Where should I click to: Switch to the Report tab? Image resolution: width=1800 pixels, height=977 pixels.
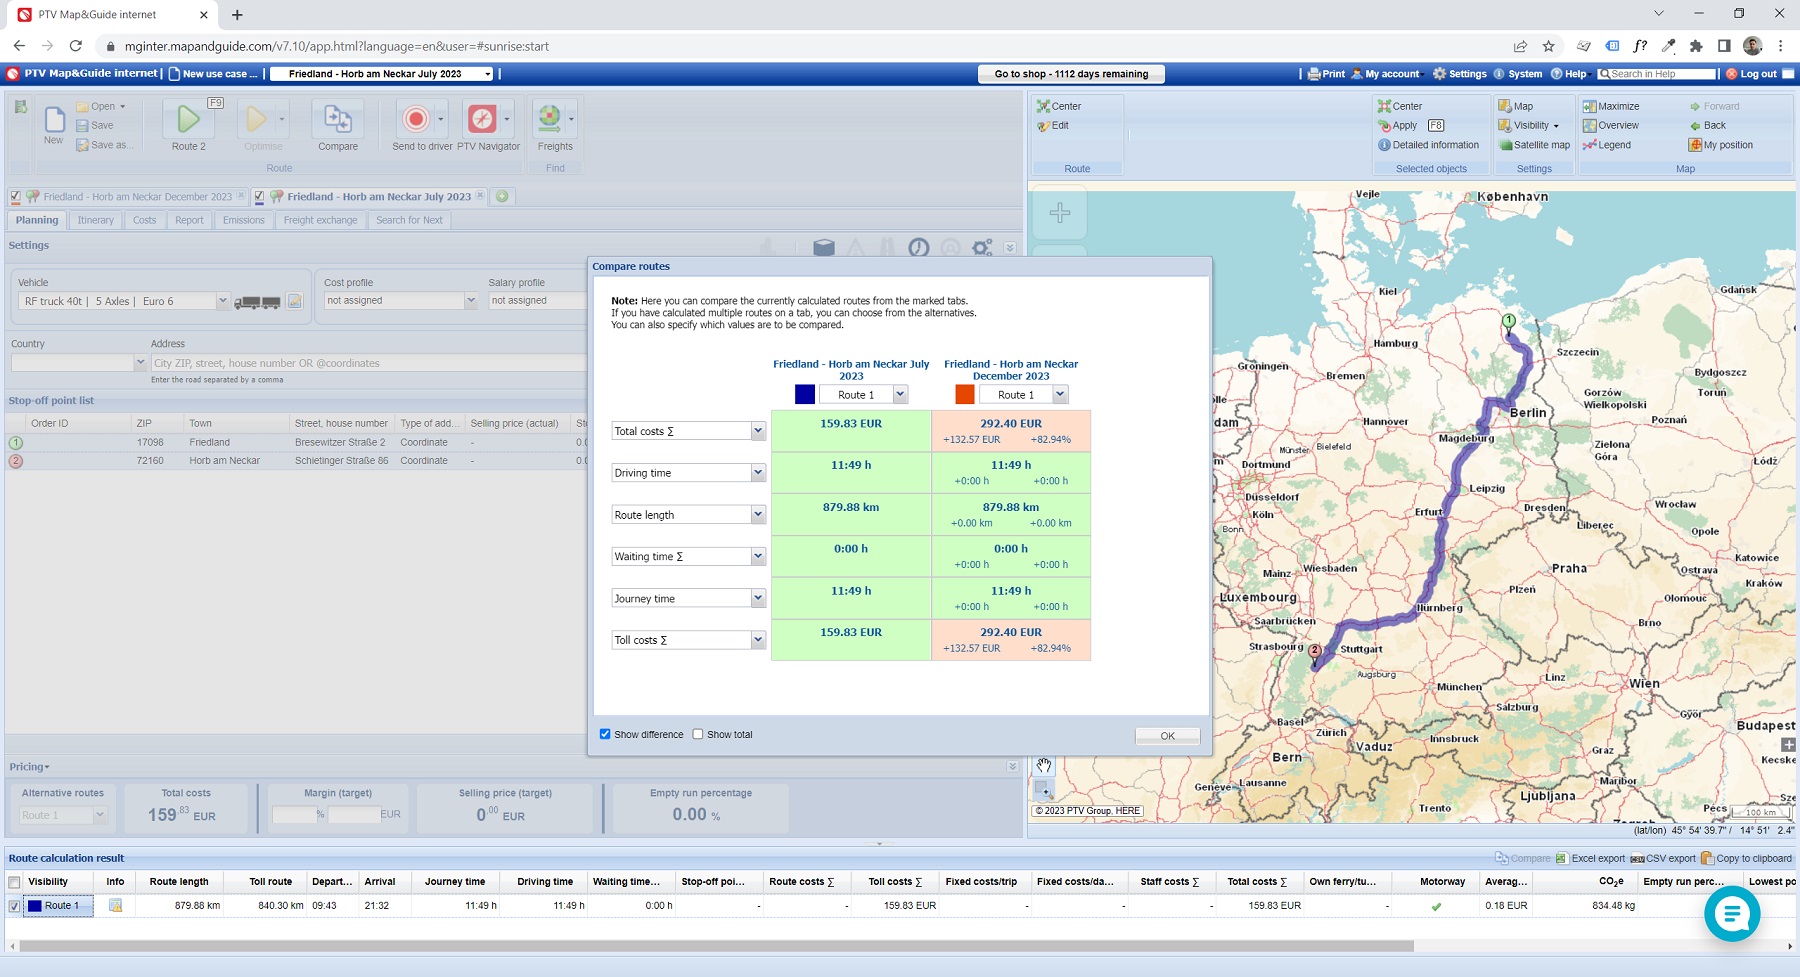point(189,220)
